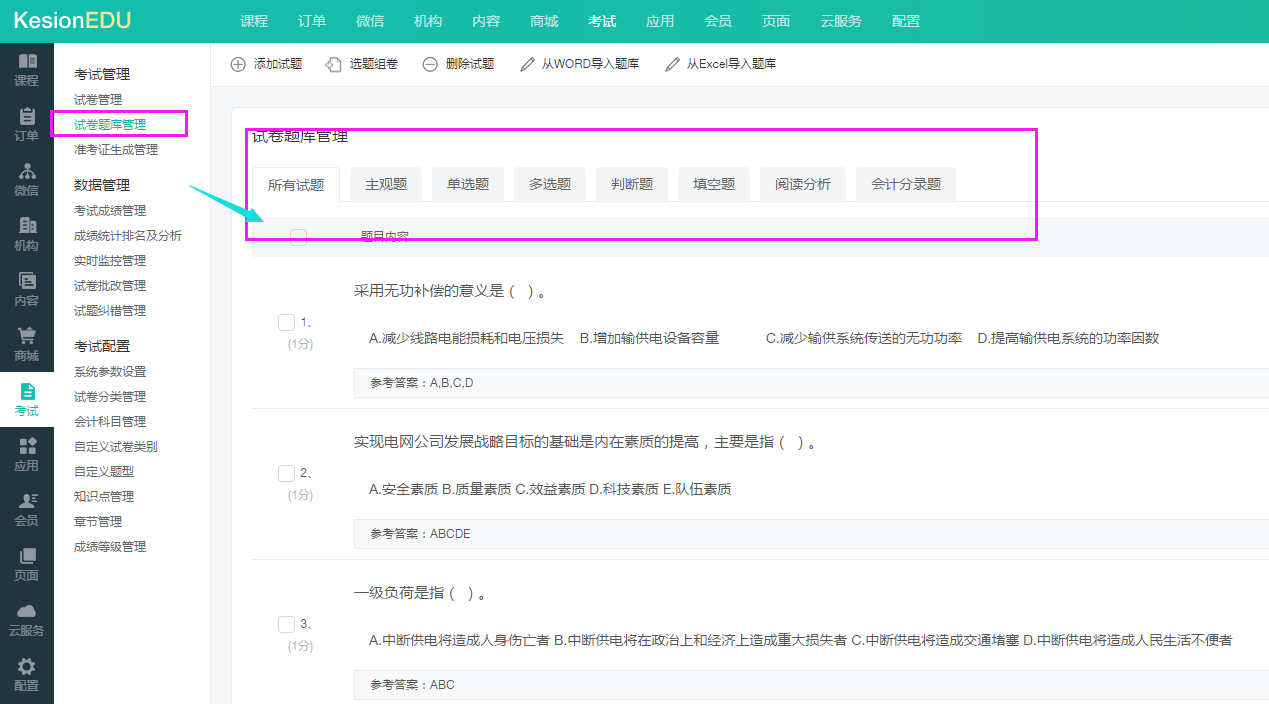The image size is (1269, 704).
Task: Switch to the 单选题 tab
Action: (468, 184)
